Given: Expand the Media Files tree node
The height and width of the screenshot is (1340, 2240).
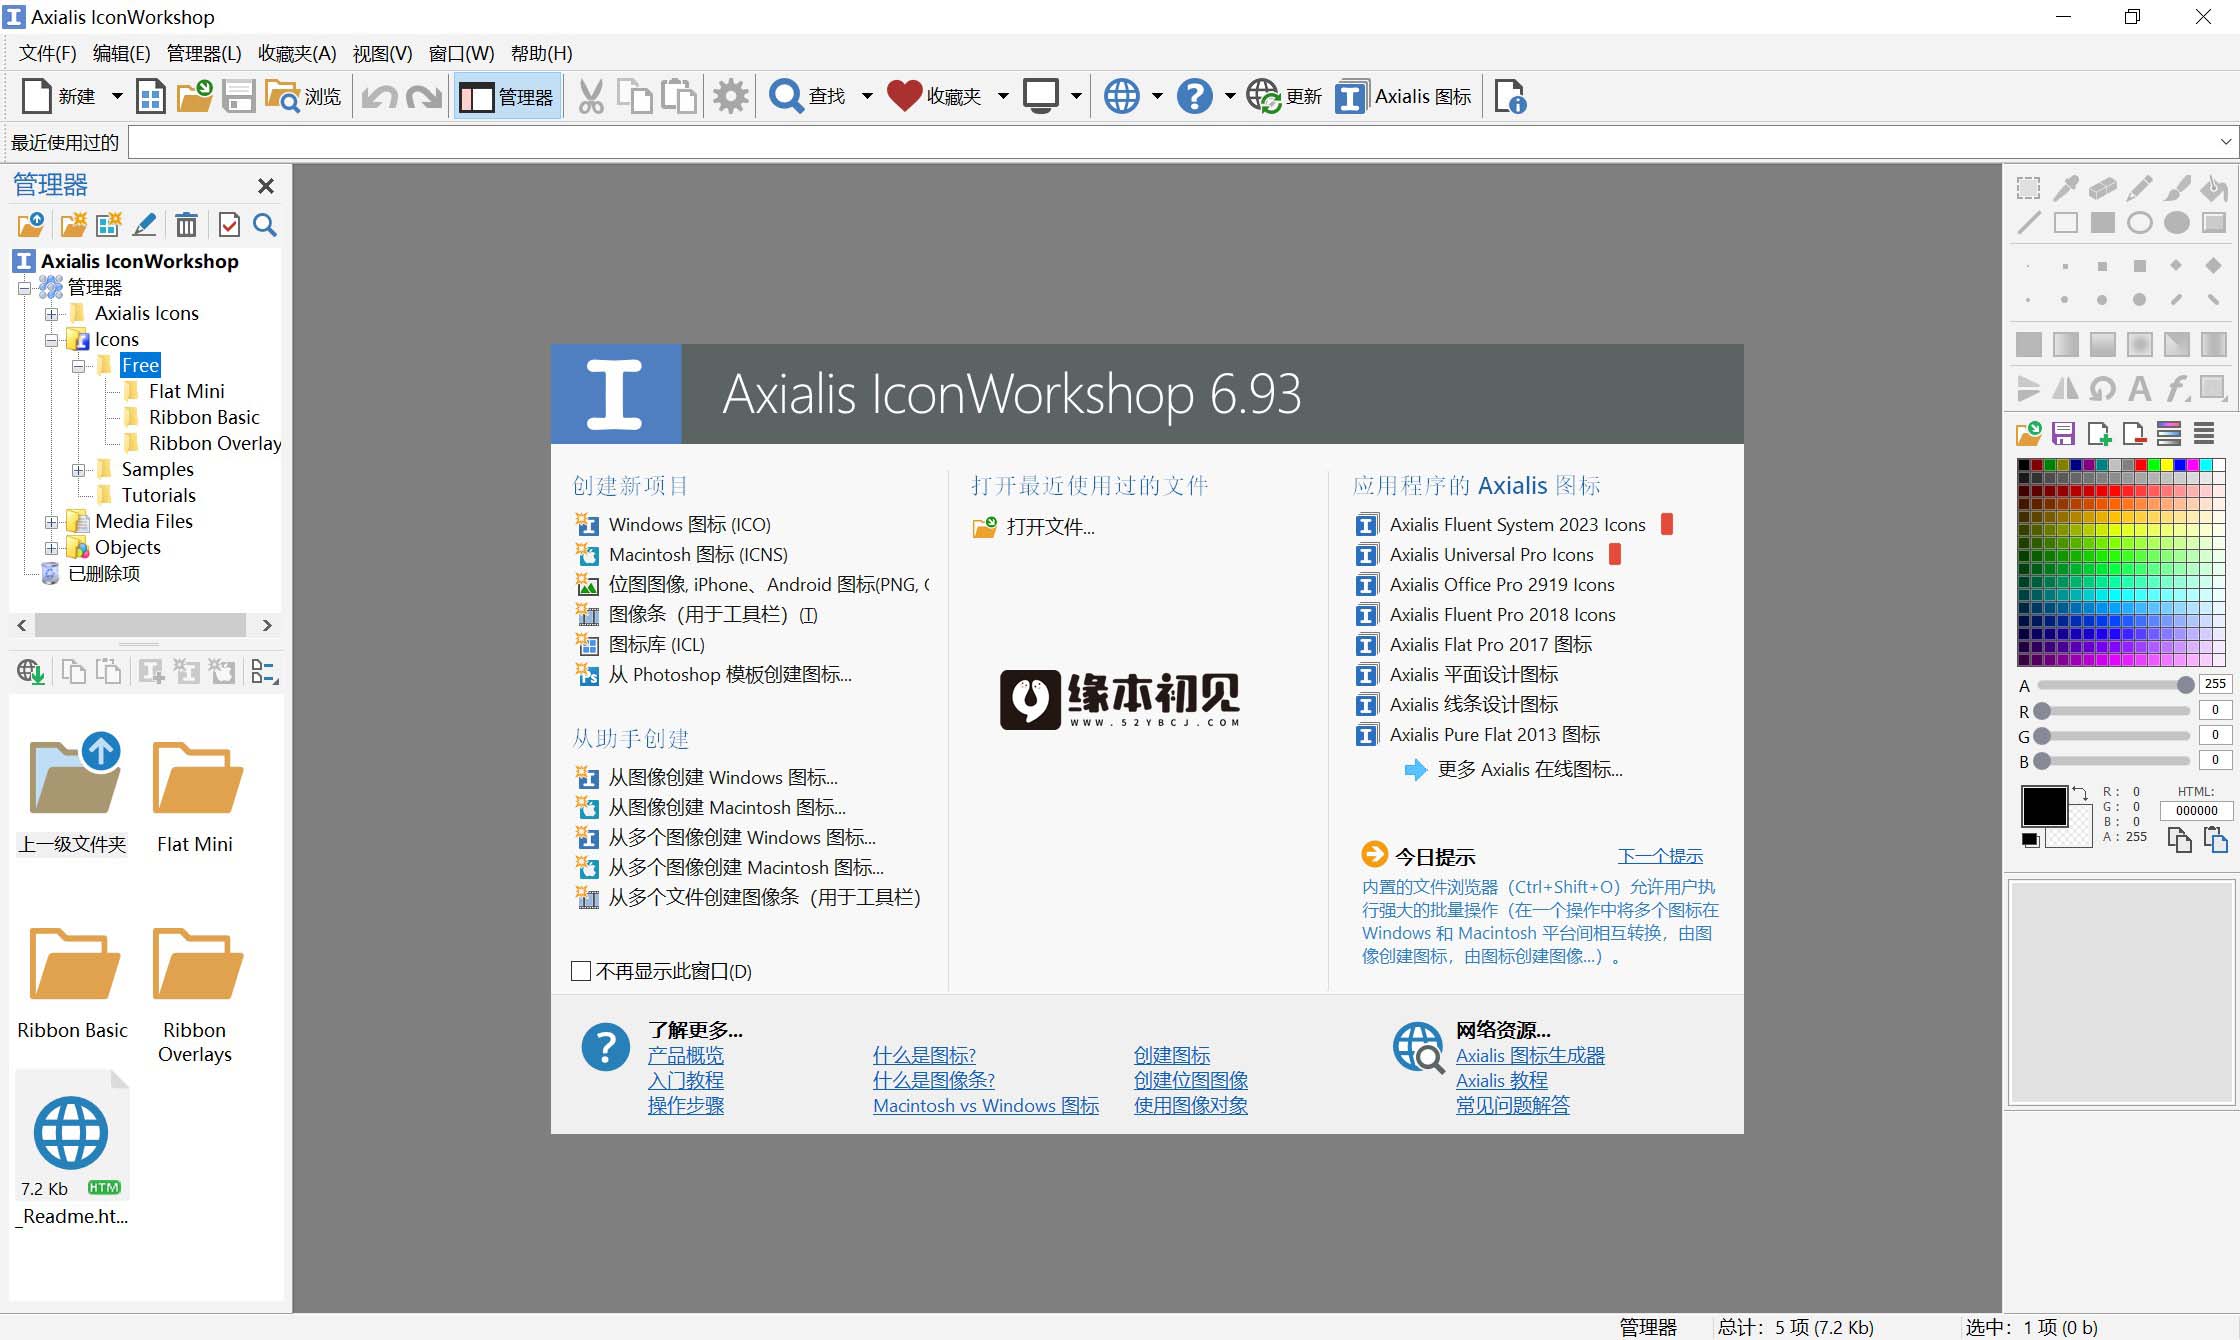Looking at the screenshot, I should pos(51,522).
